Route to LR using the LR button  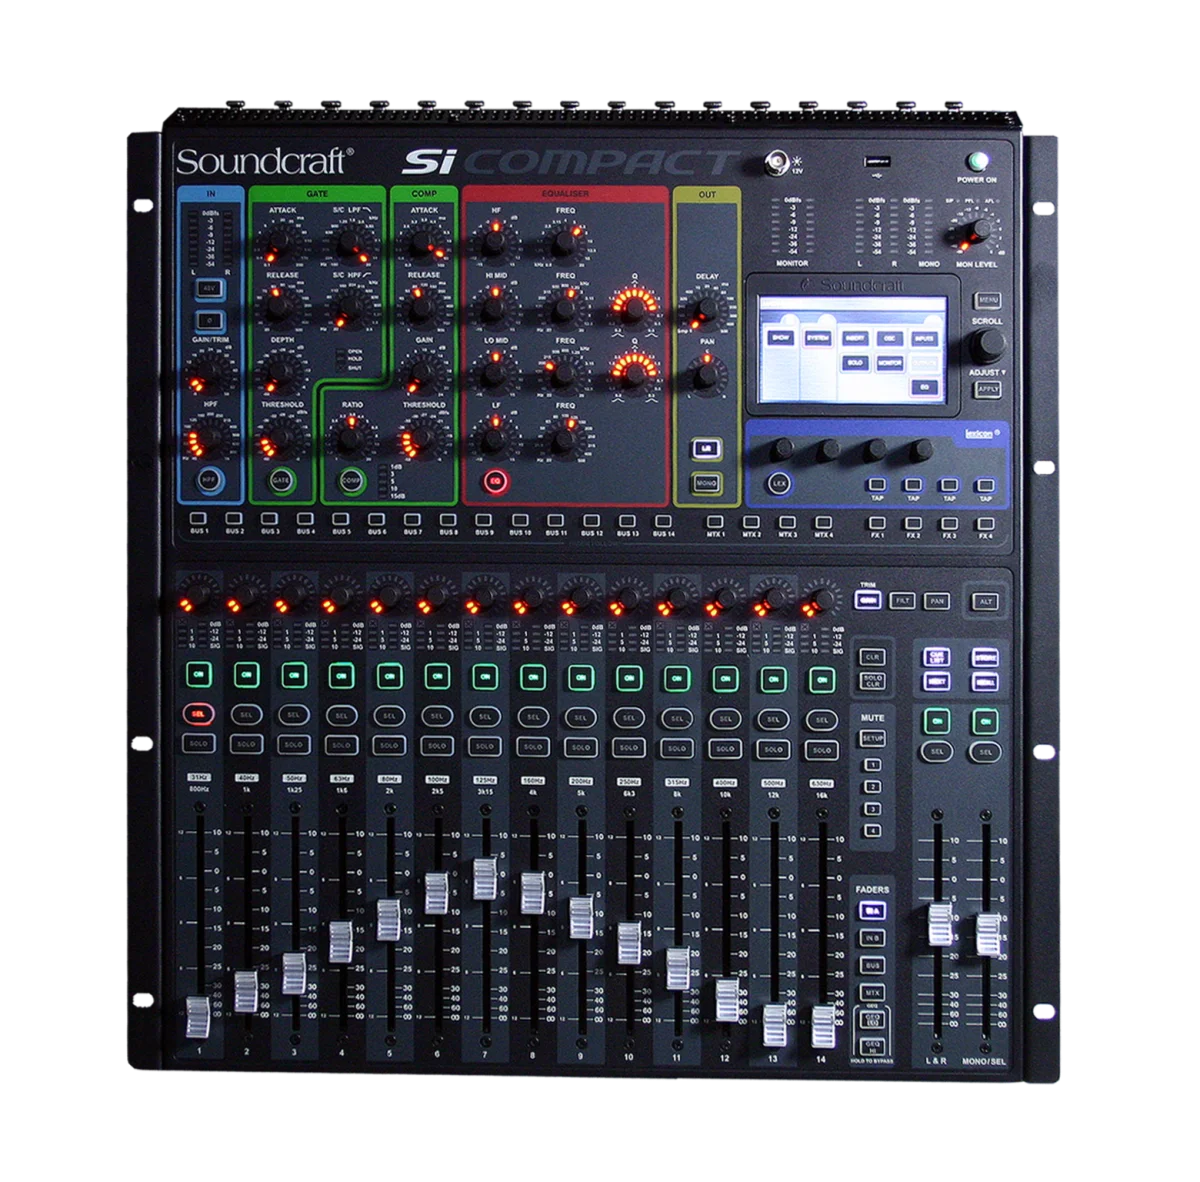[707, 448]
